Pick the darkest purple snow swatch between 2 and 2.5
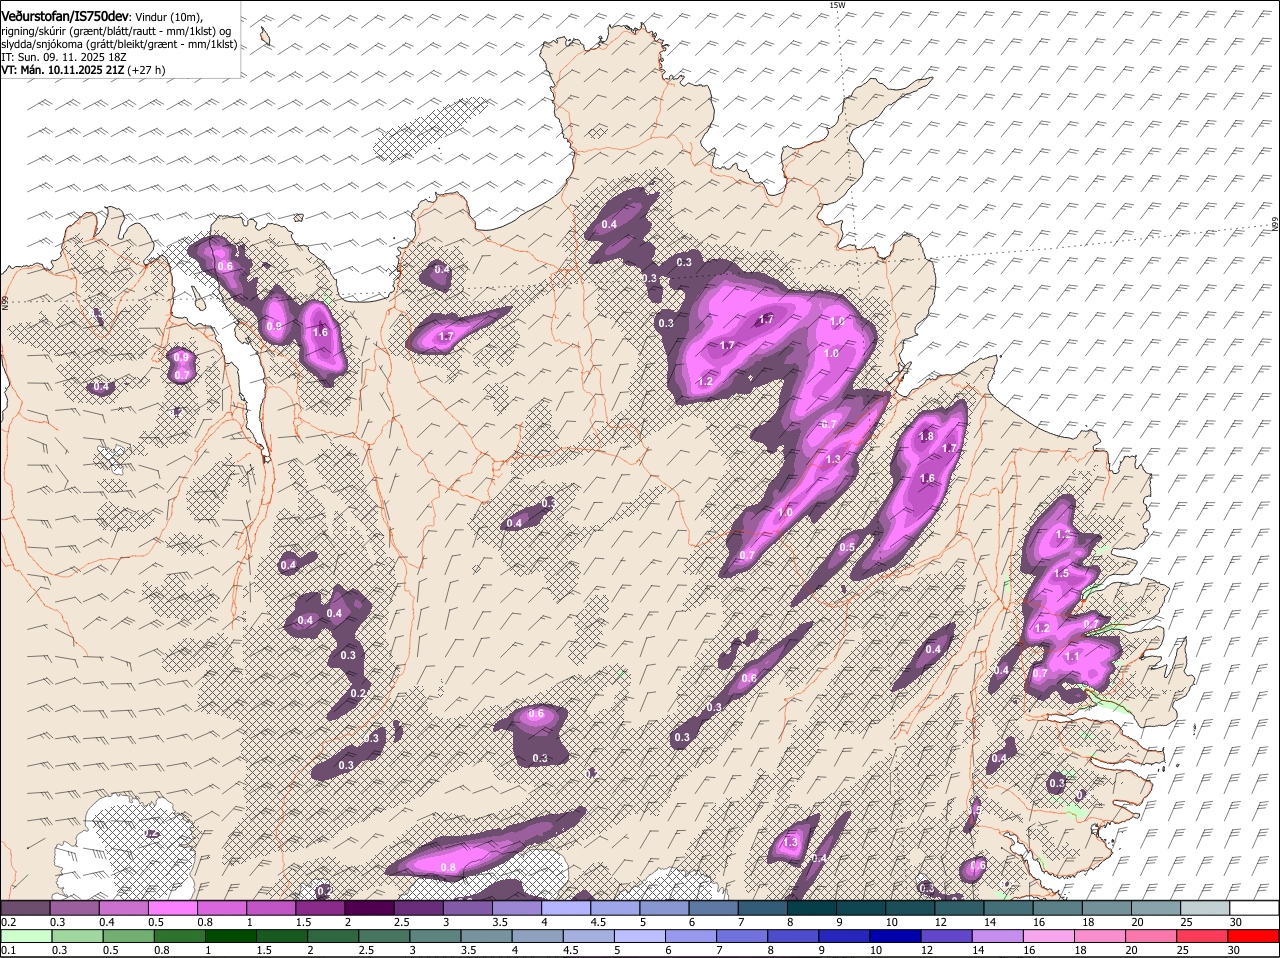The image size is (1280, 958). point(369,907)
